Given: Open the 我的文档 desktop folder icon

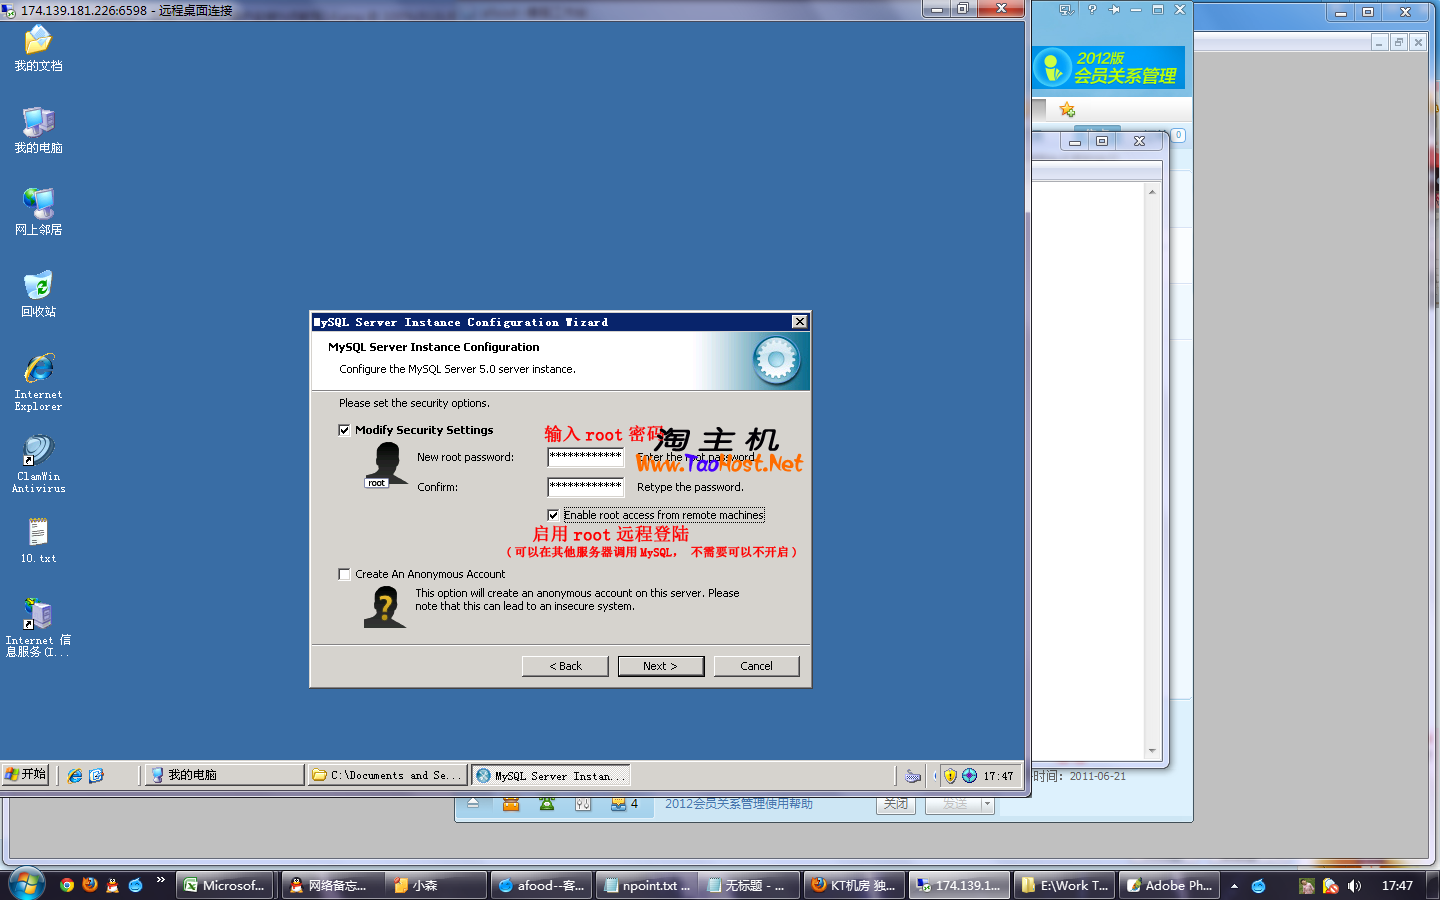Looking at the screenshot, I should point(38,49).
